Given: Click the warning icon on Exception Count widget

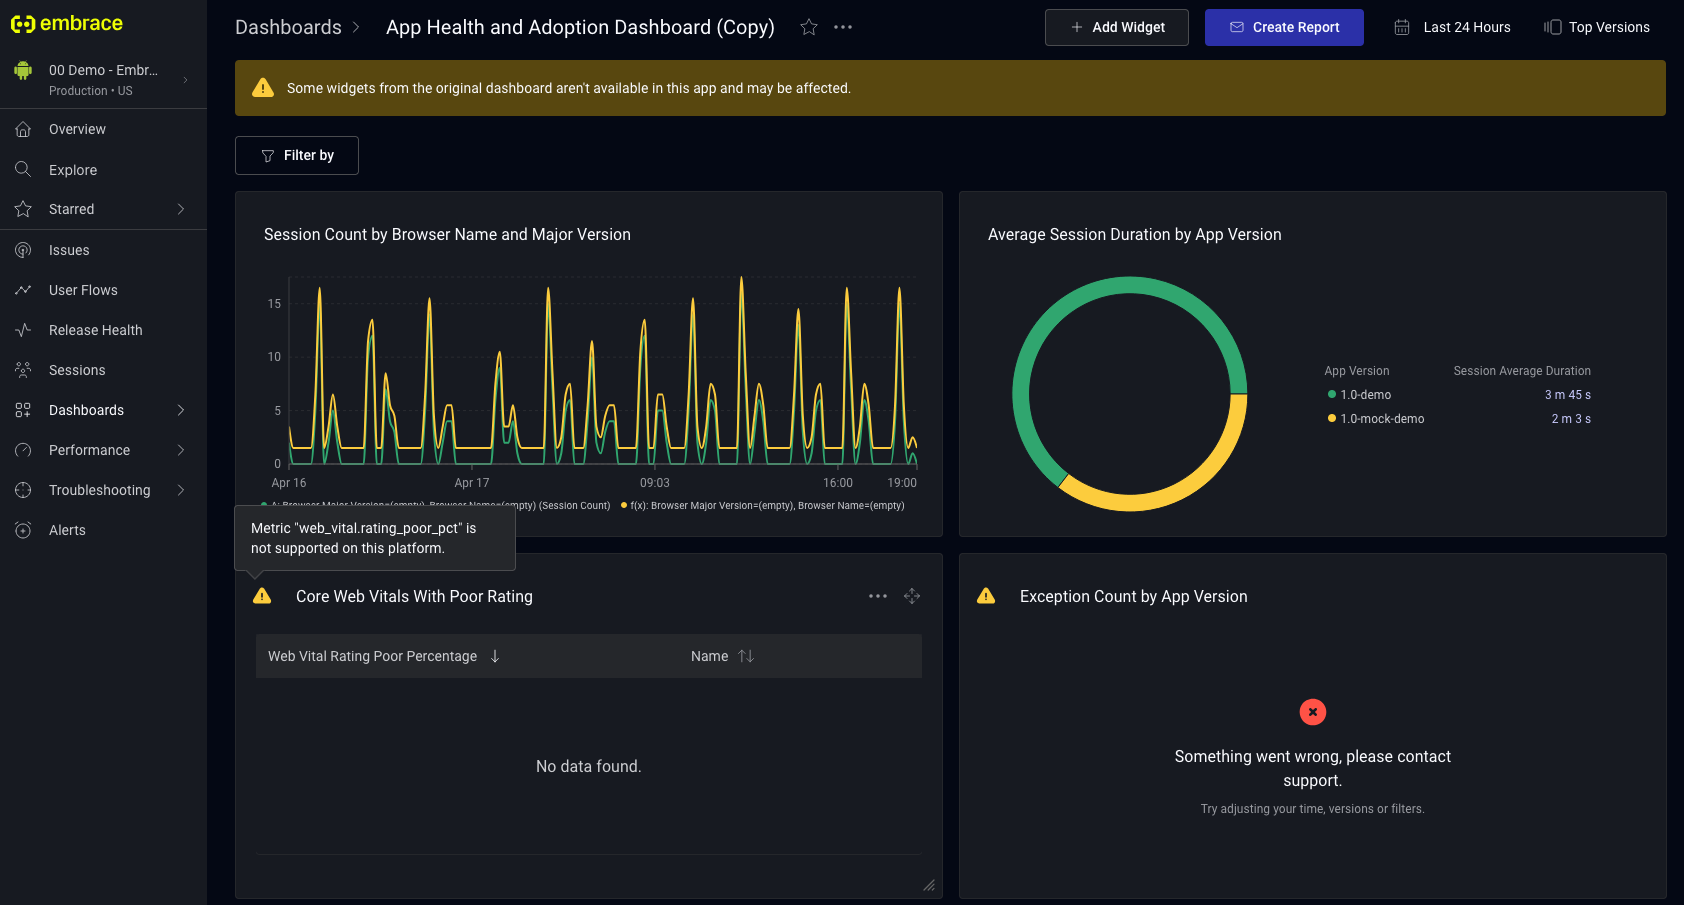Looking at the screenshot, I should pos(986,596).
